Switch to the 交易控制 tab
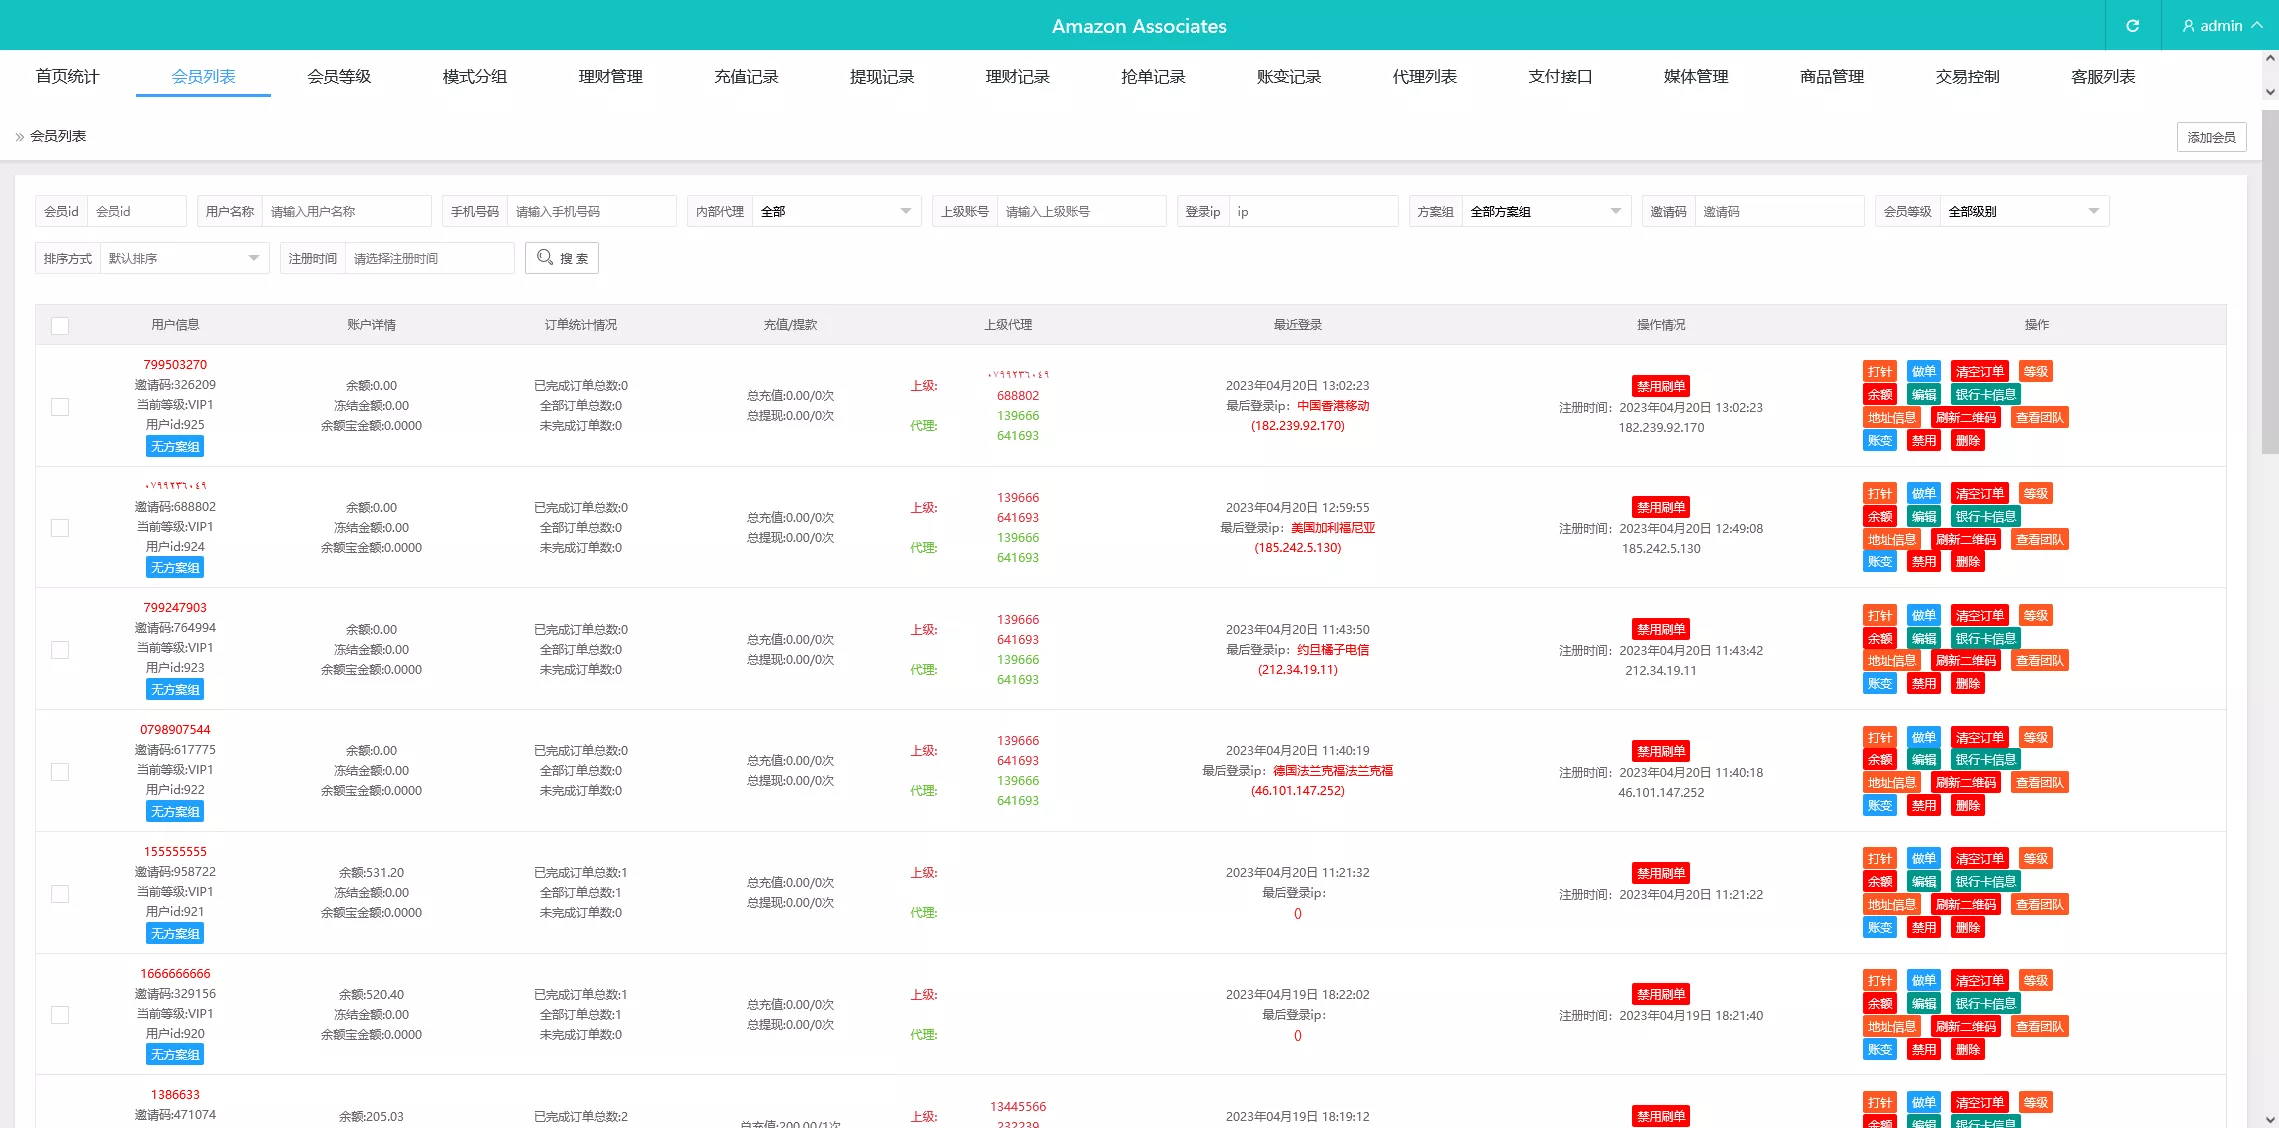This screenshot has width=2279, height=1128. (1966, 76)
